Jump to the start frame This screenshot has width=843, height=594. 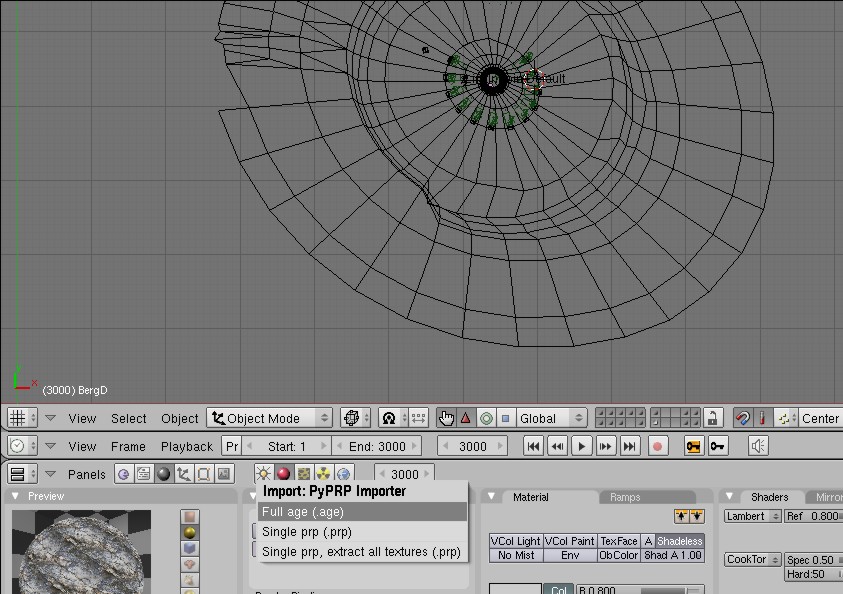(533, 446)
